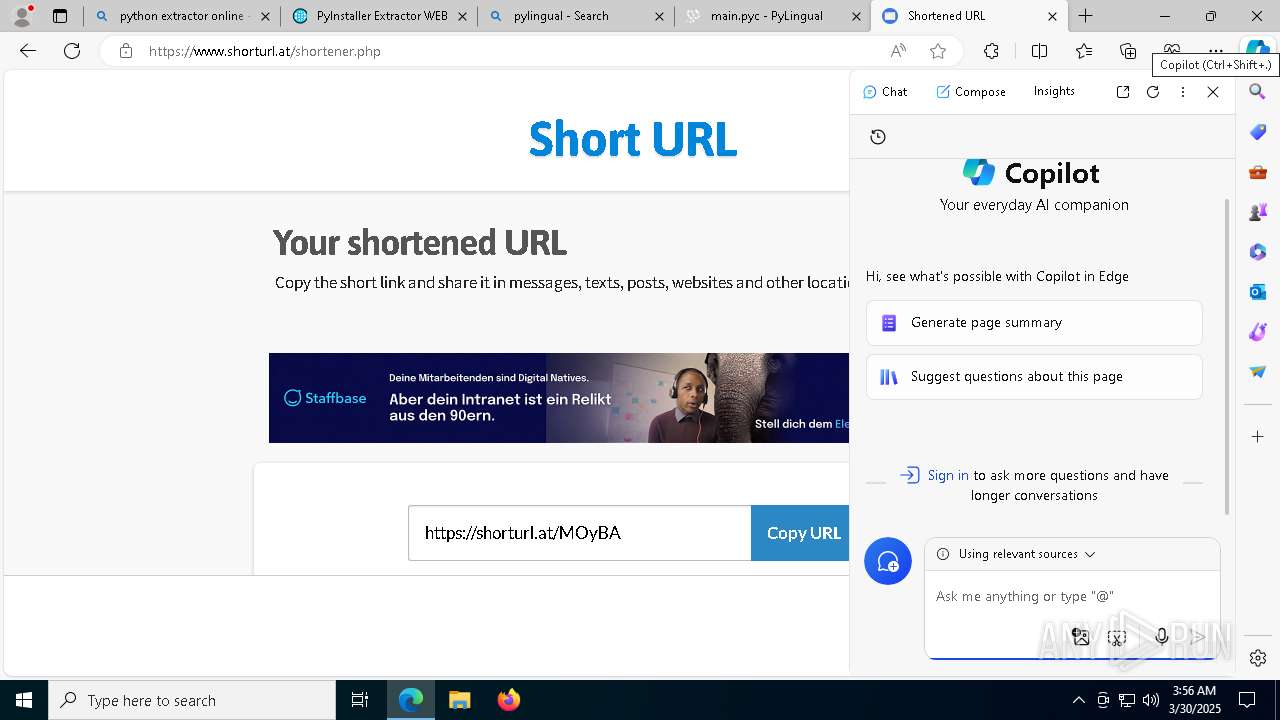Open the Staffbase banner advertisement
The image size is (1280, 720).
[559, 398]
